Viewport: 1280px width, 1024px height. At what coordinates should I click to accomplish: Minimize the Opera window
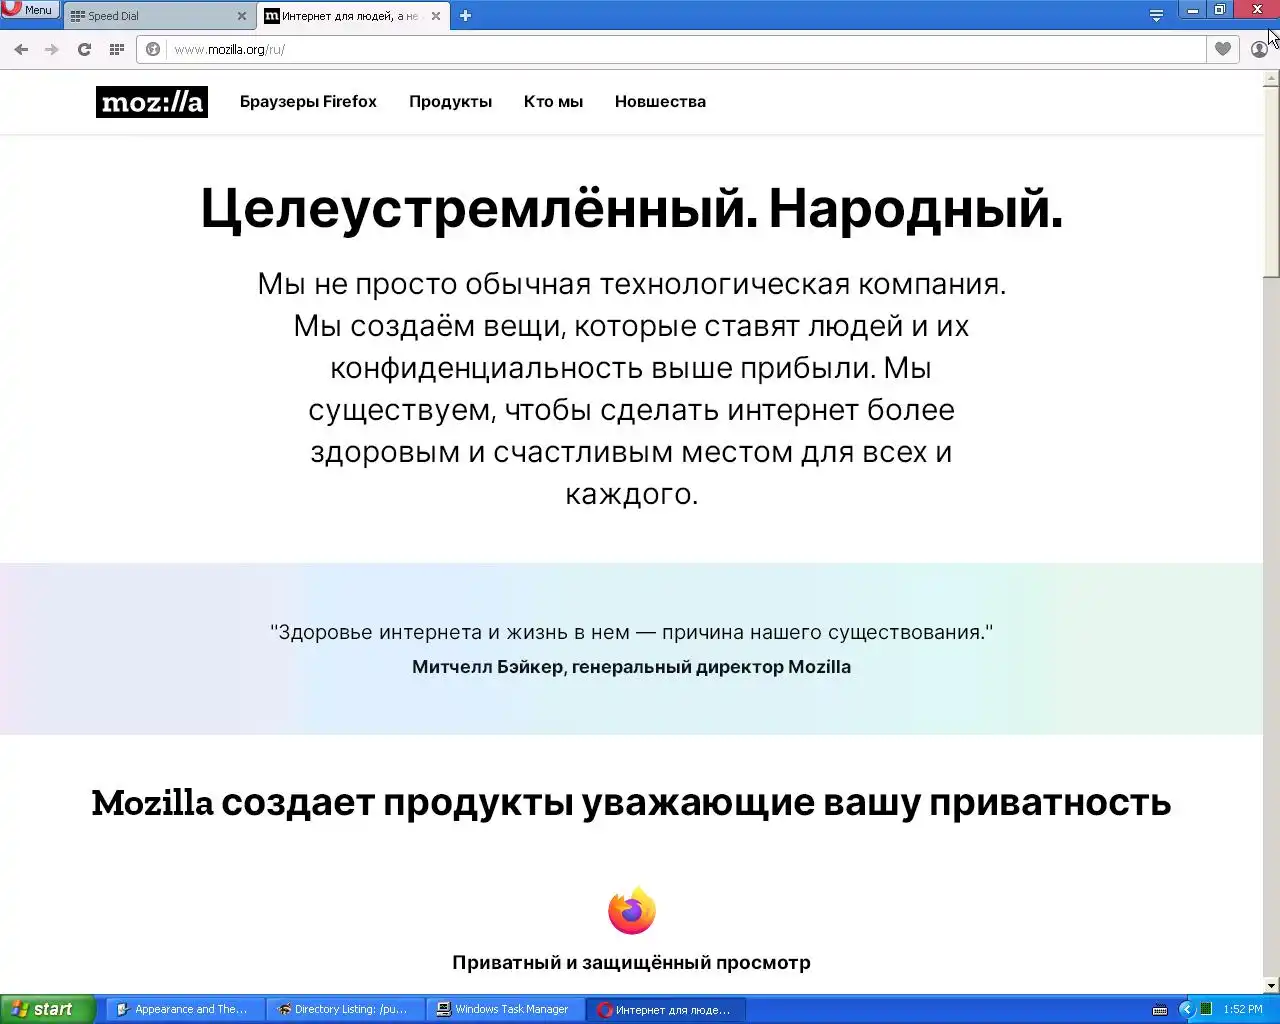point(1193,10)
